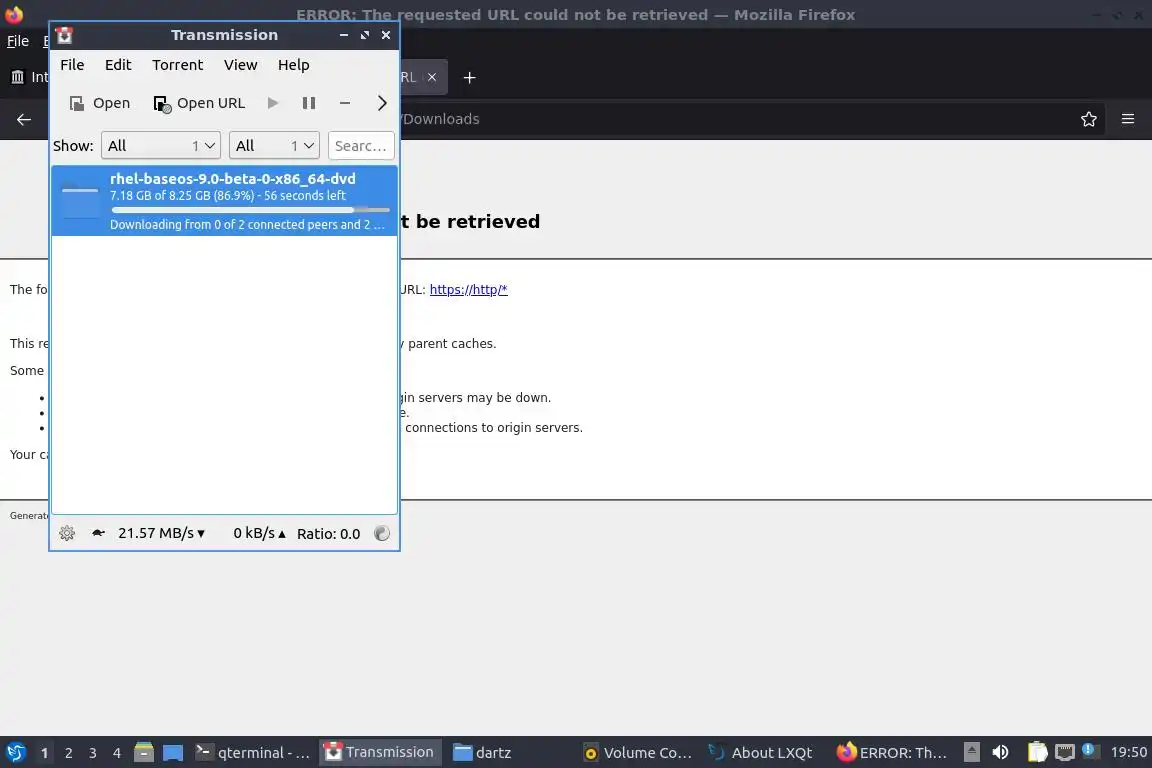Open the LXQt application menu
1152x768 pixels.
[16, 752]
